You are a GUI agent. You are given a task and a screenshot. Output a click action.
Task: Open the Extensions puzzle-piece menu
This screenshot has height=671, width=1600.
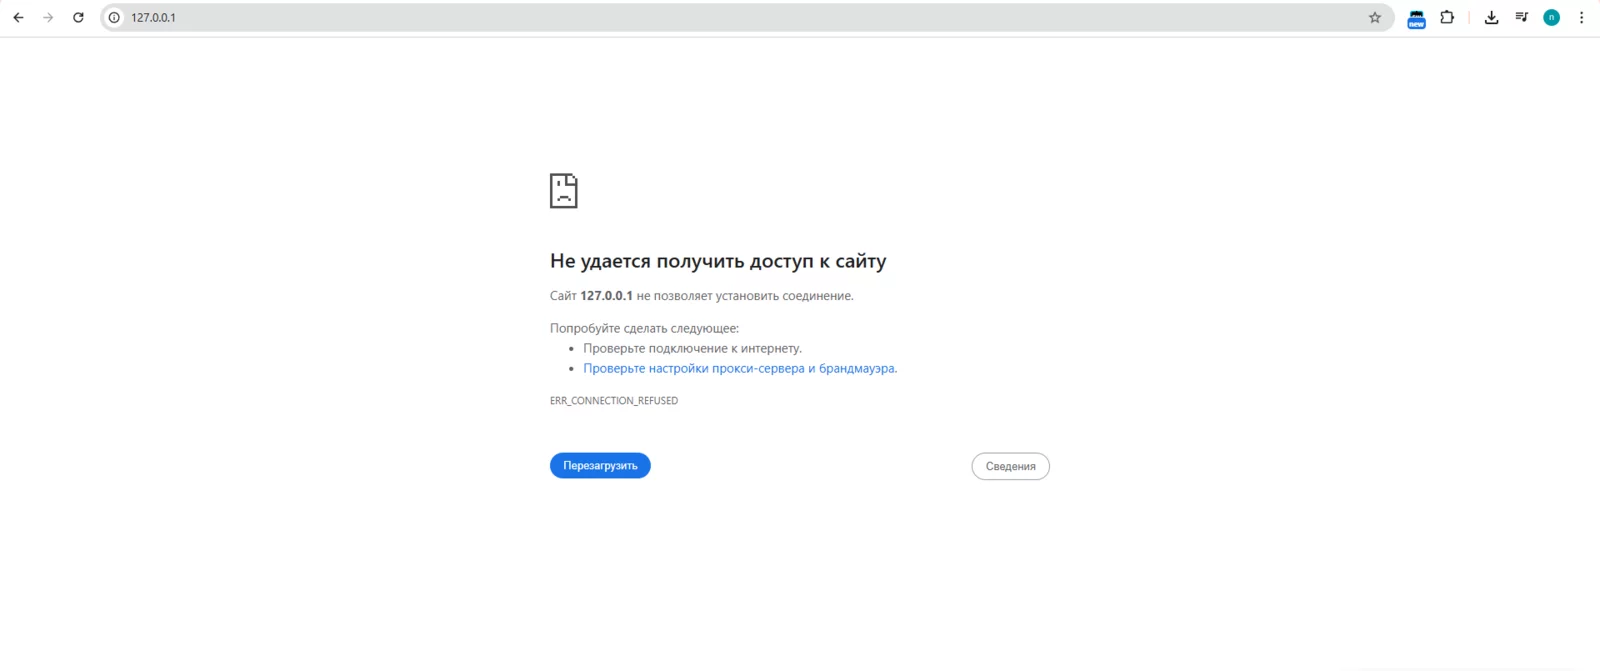tap(1447, 17)
